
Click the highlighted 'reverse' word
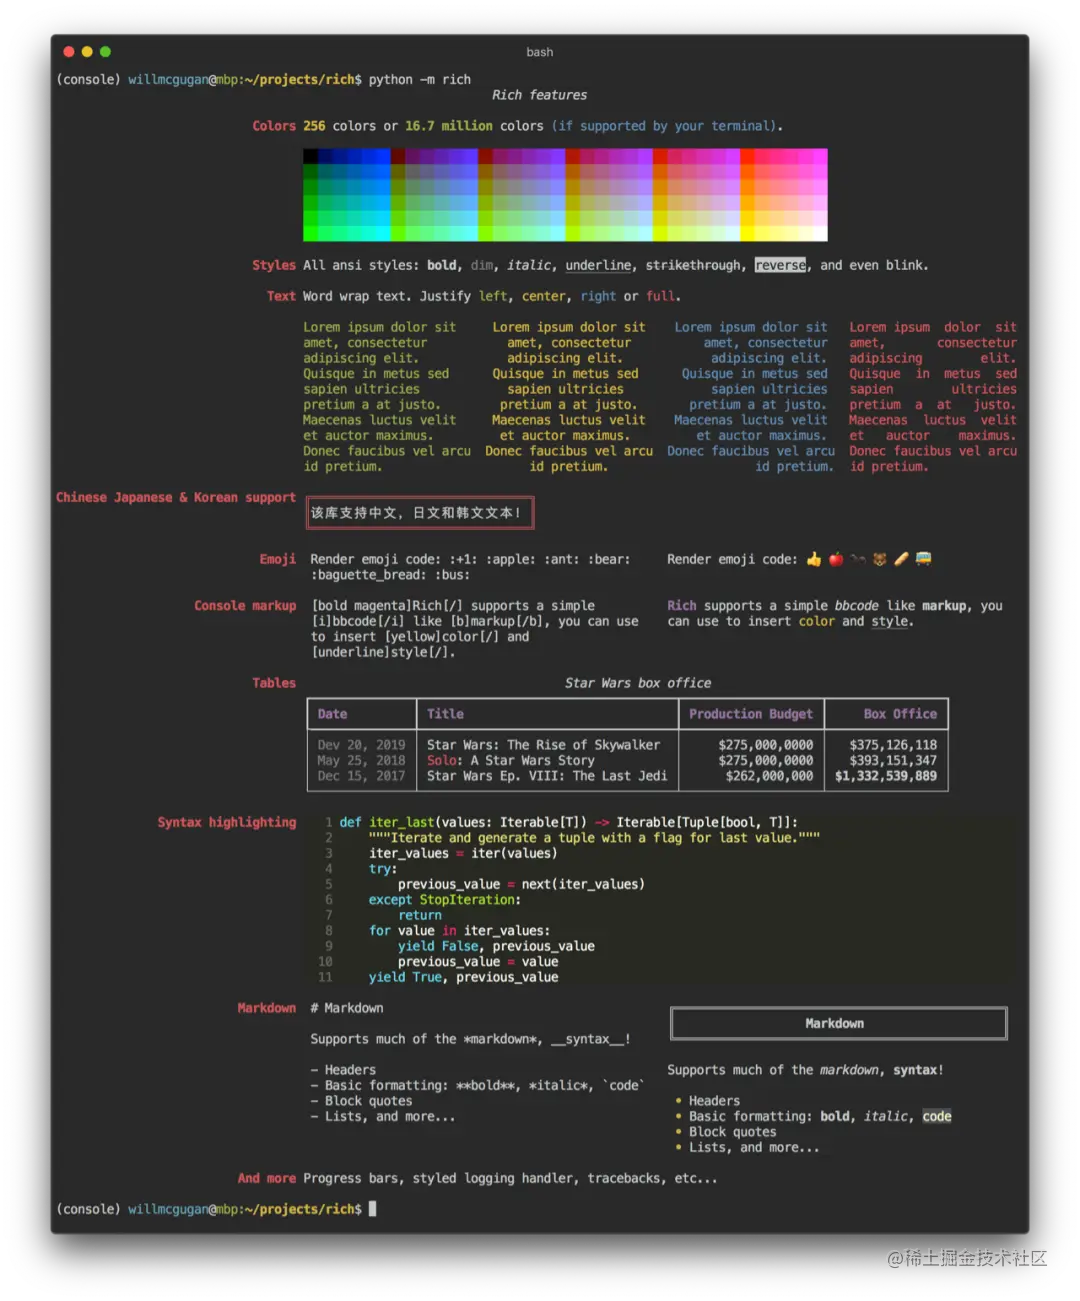click(x=780, y=265)
